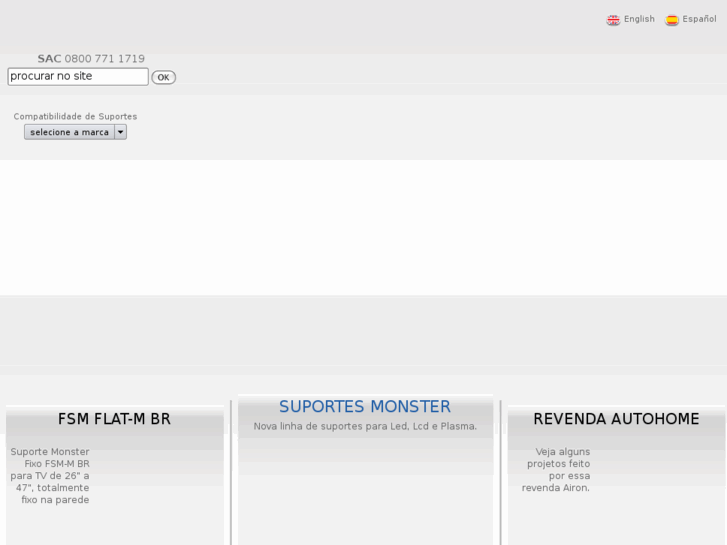This screenshot has width=727, height=545.
Task: Open the REVENDA AUTOHOME heading
Action: 616,419
